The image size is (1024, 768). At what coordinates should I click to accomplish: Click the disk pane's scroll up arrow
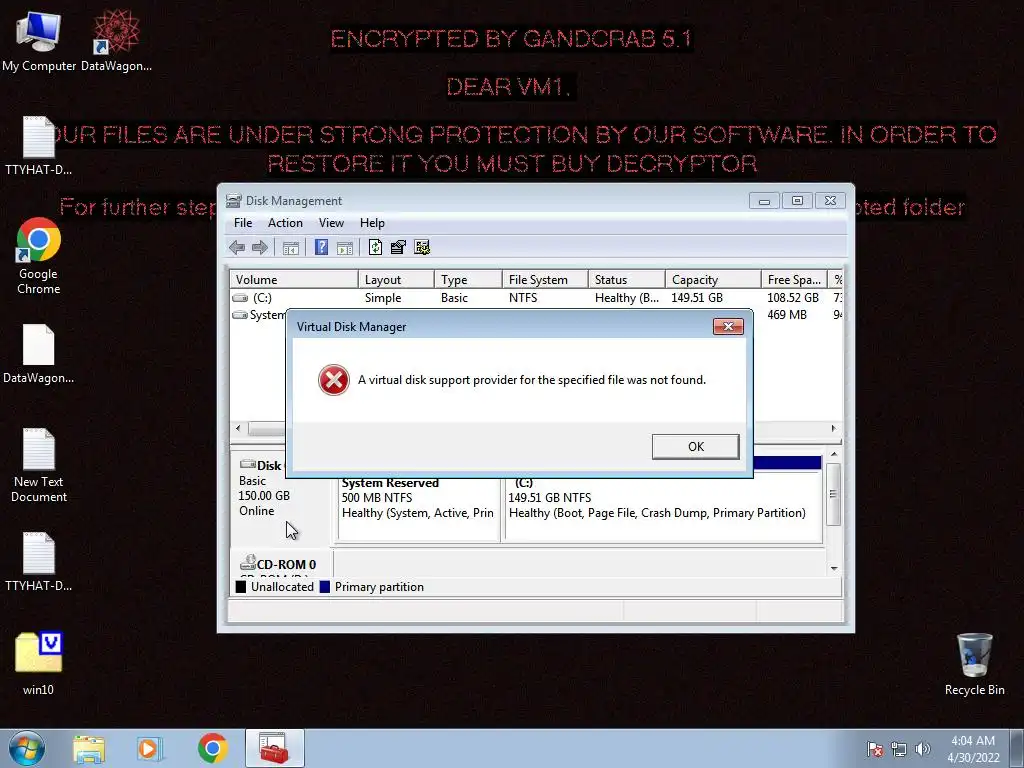click(x=834, y=454)
